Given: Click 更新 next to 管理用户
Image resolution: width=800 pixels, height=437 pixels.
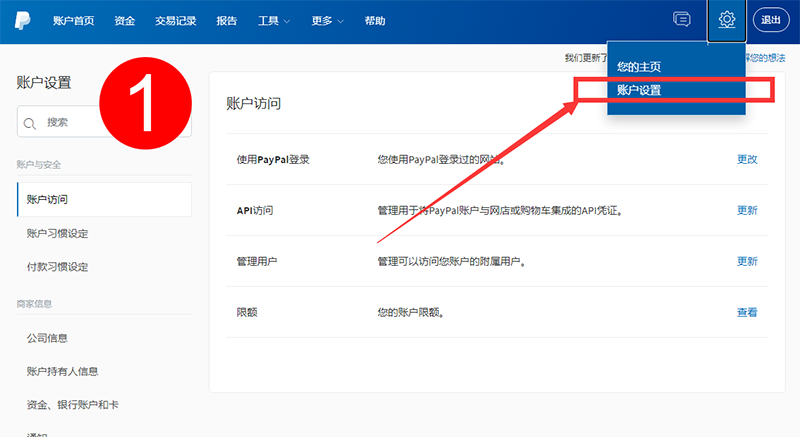Looking at the screenshot, I should click(x=747, y=261).
